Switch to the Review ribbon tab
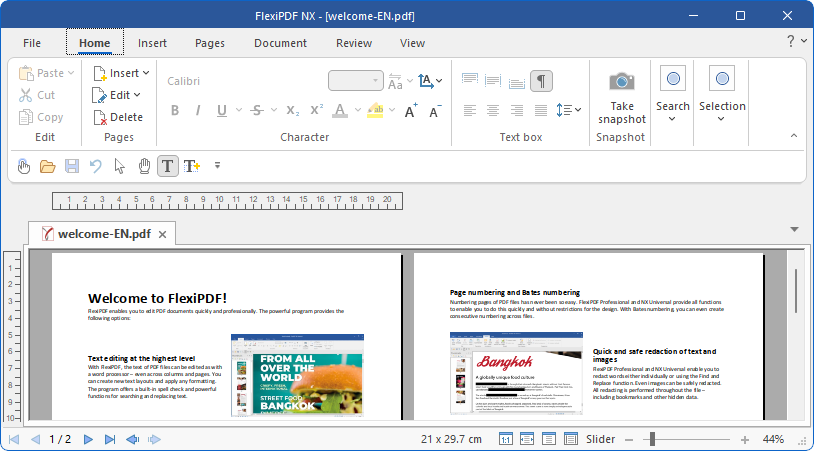 point(354,43)
